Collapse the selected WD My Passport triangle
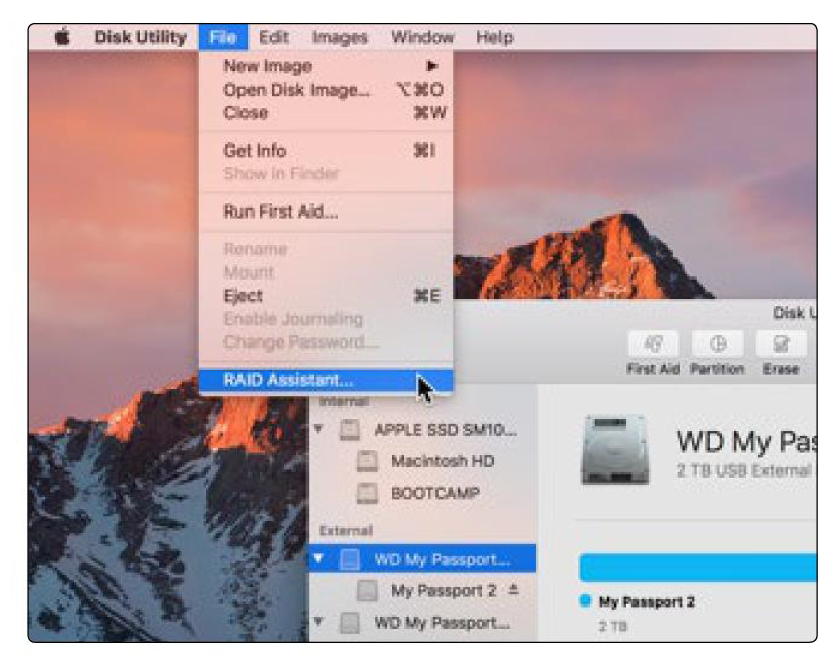 pyautogui.click(x=319, y=558)
